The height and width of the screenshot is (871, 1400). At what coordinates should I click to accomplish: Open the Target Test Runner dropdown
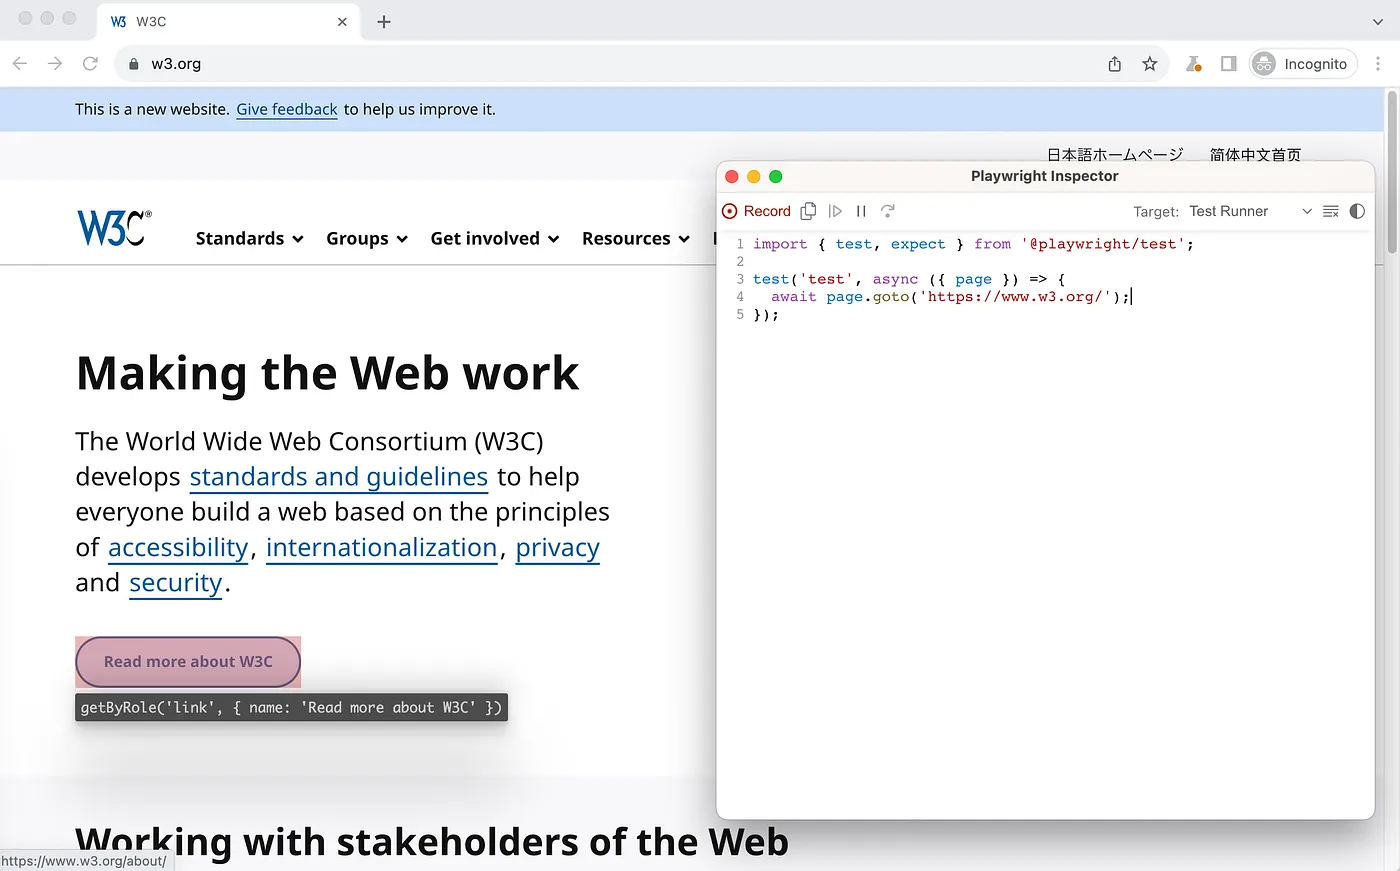coord(1250,211)
